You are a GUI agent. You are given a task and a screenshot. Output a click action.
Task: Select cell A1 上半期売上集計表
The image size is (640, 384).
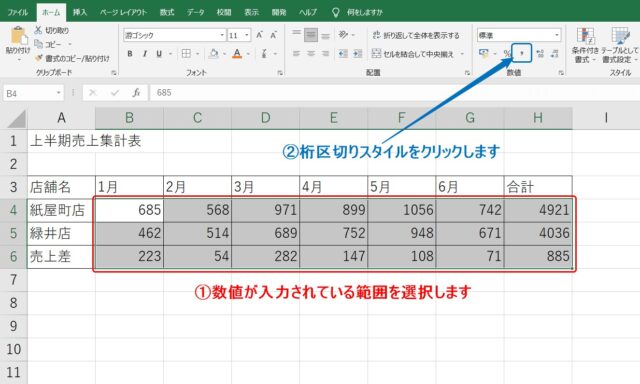[x=61, y=141]
